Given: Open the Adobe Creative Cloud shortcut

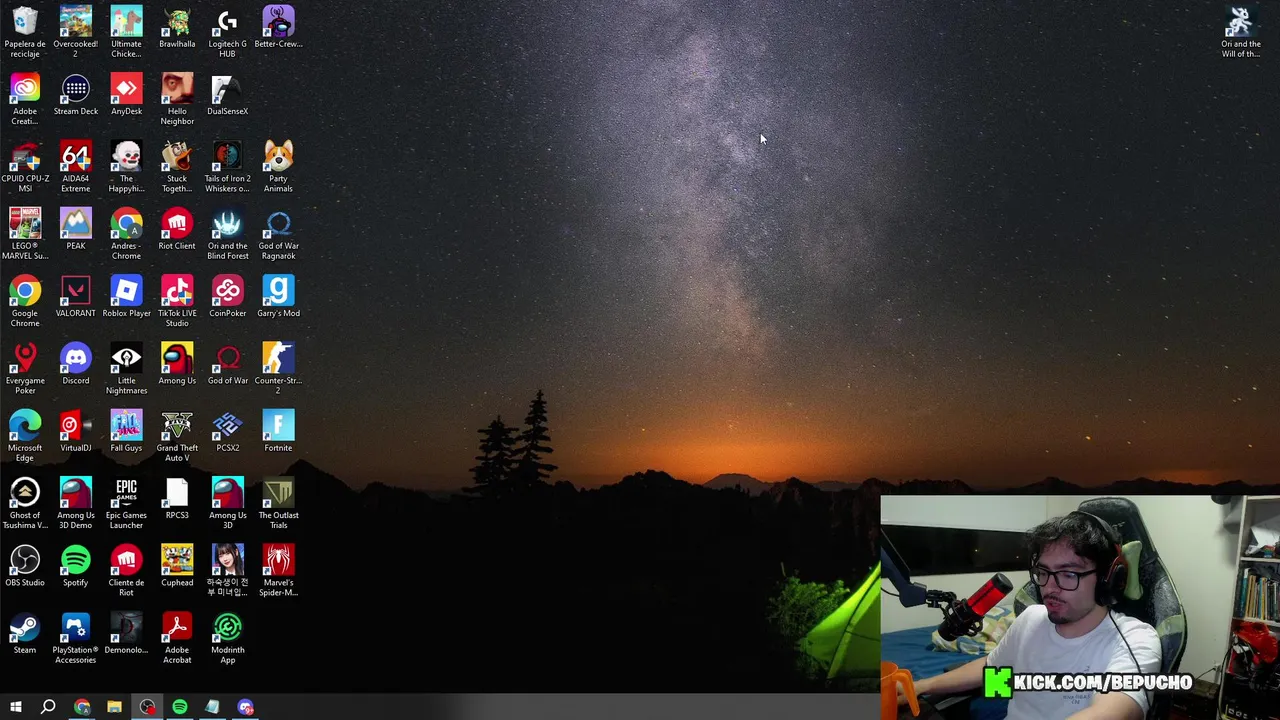Looking at the screenshot, I should tap(25, 99).
